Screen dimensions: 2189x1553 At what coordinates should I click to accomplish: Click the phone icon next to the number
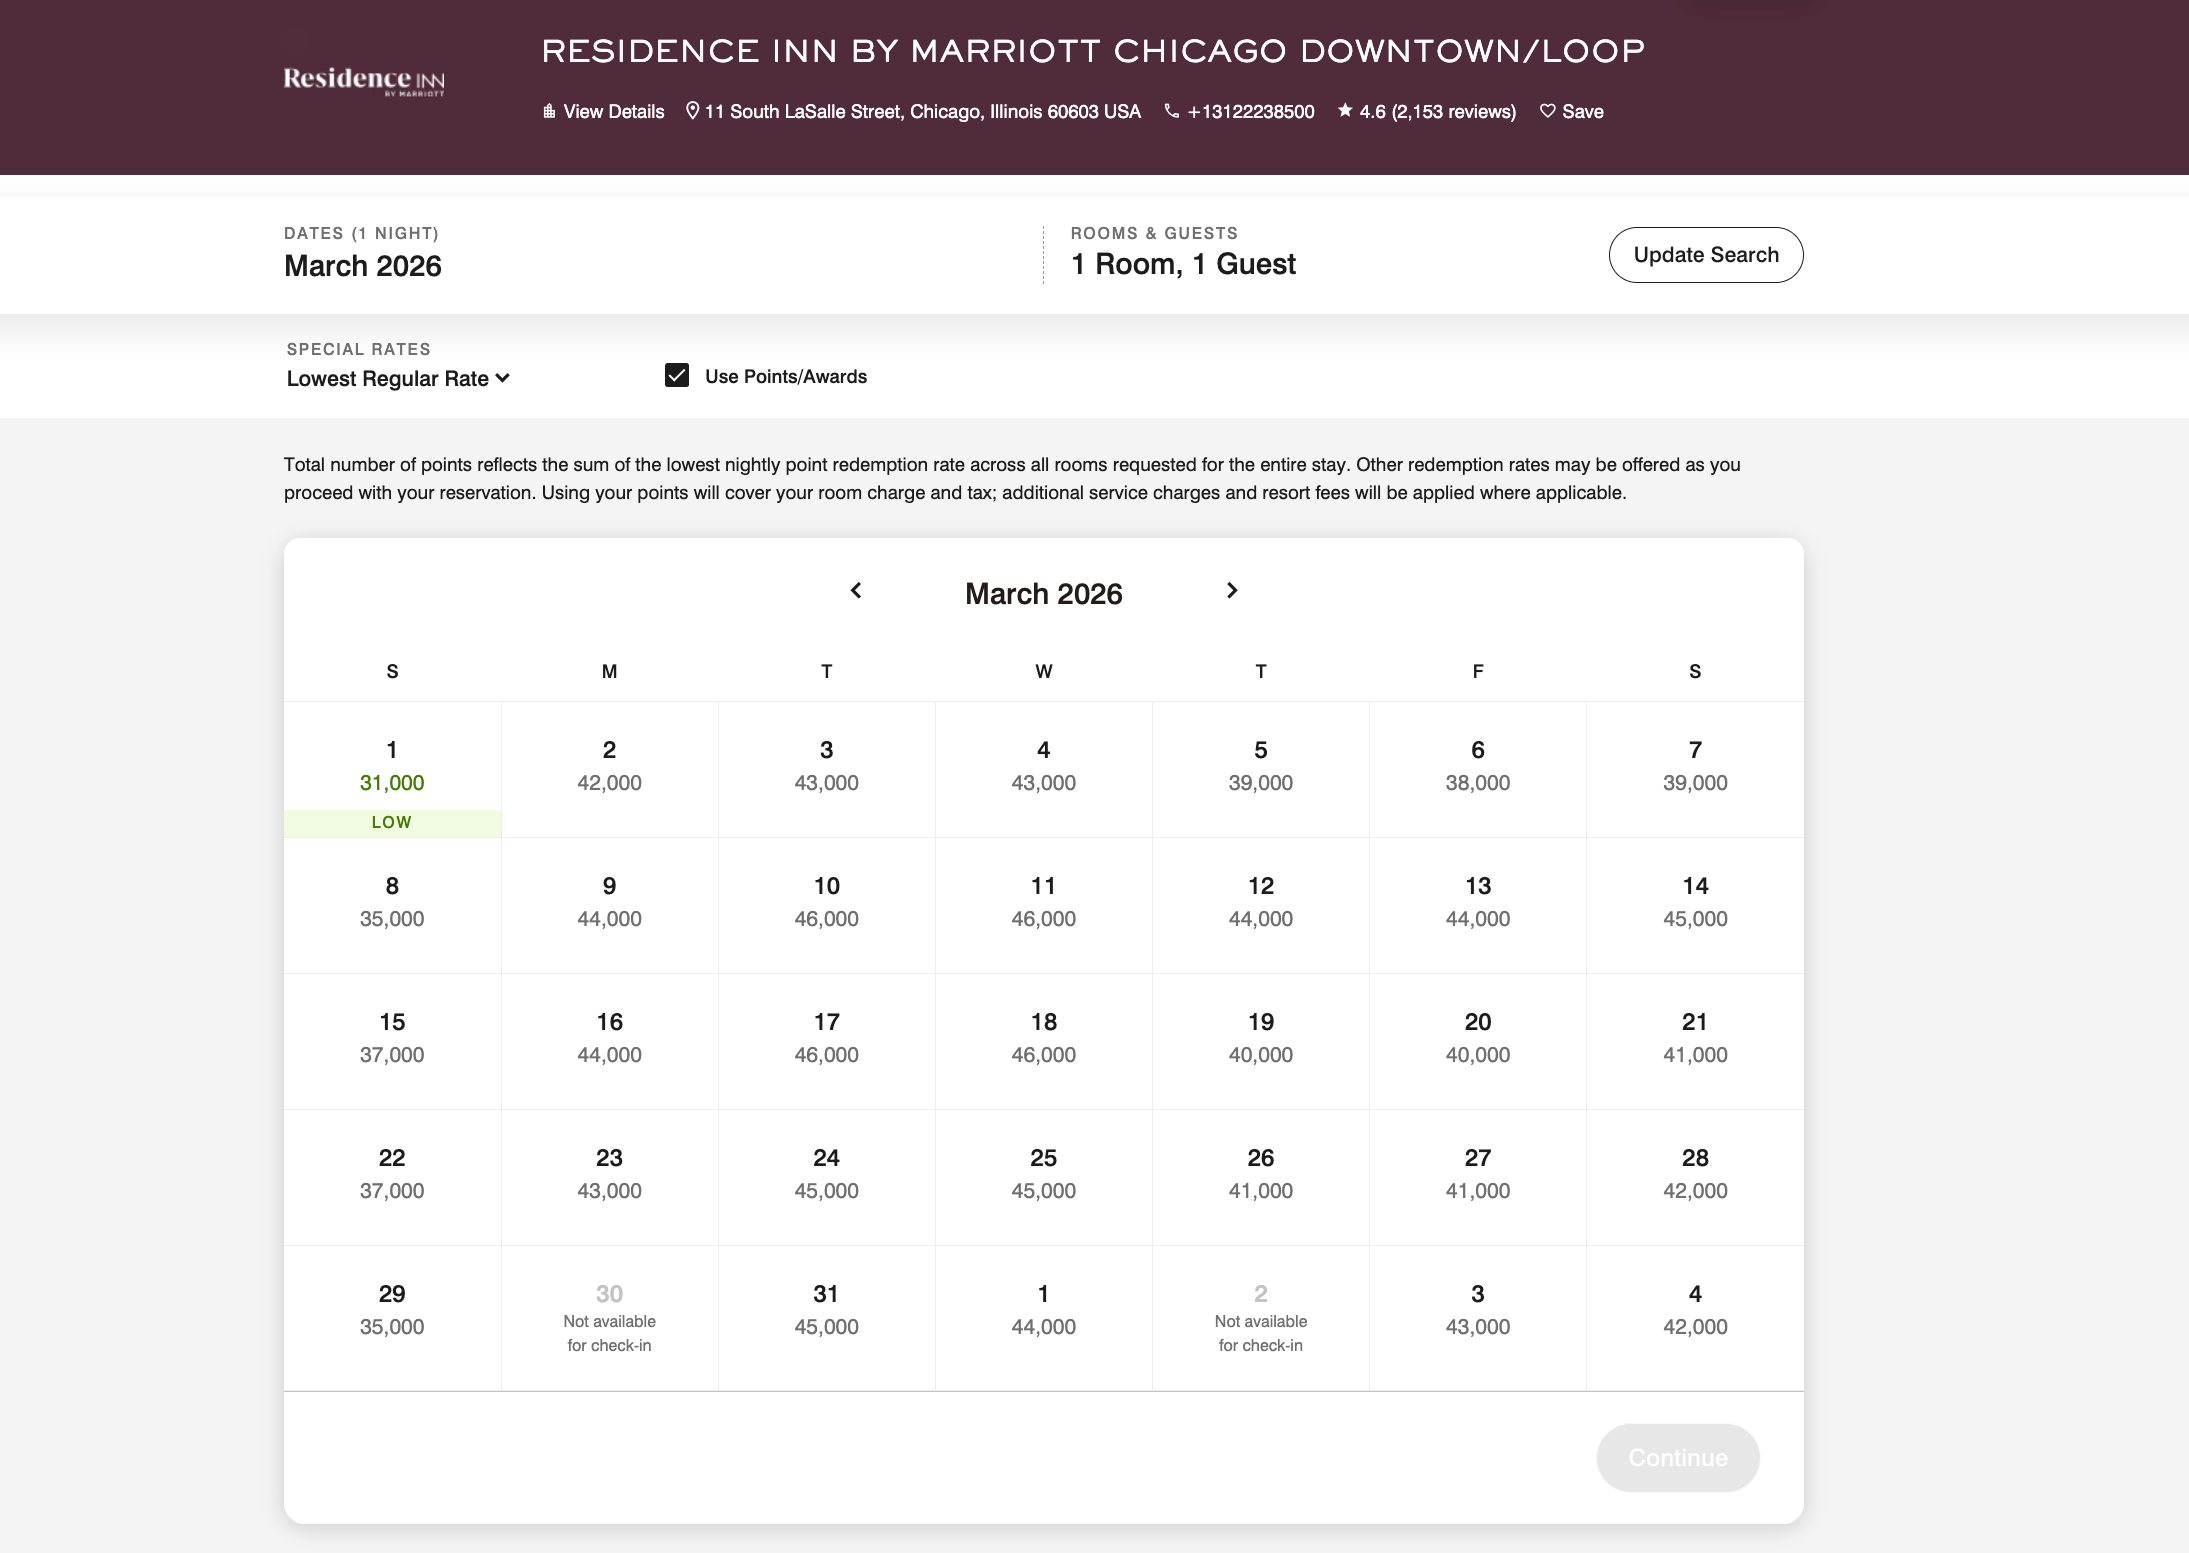[1171, 111]
